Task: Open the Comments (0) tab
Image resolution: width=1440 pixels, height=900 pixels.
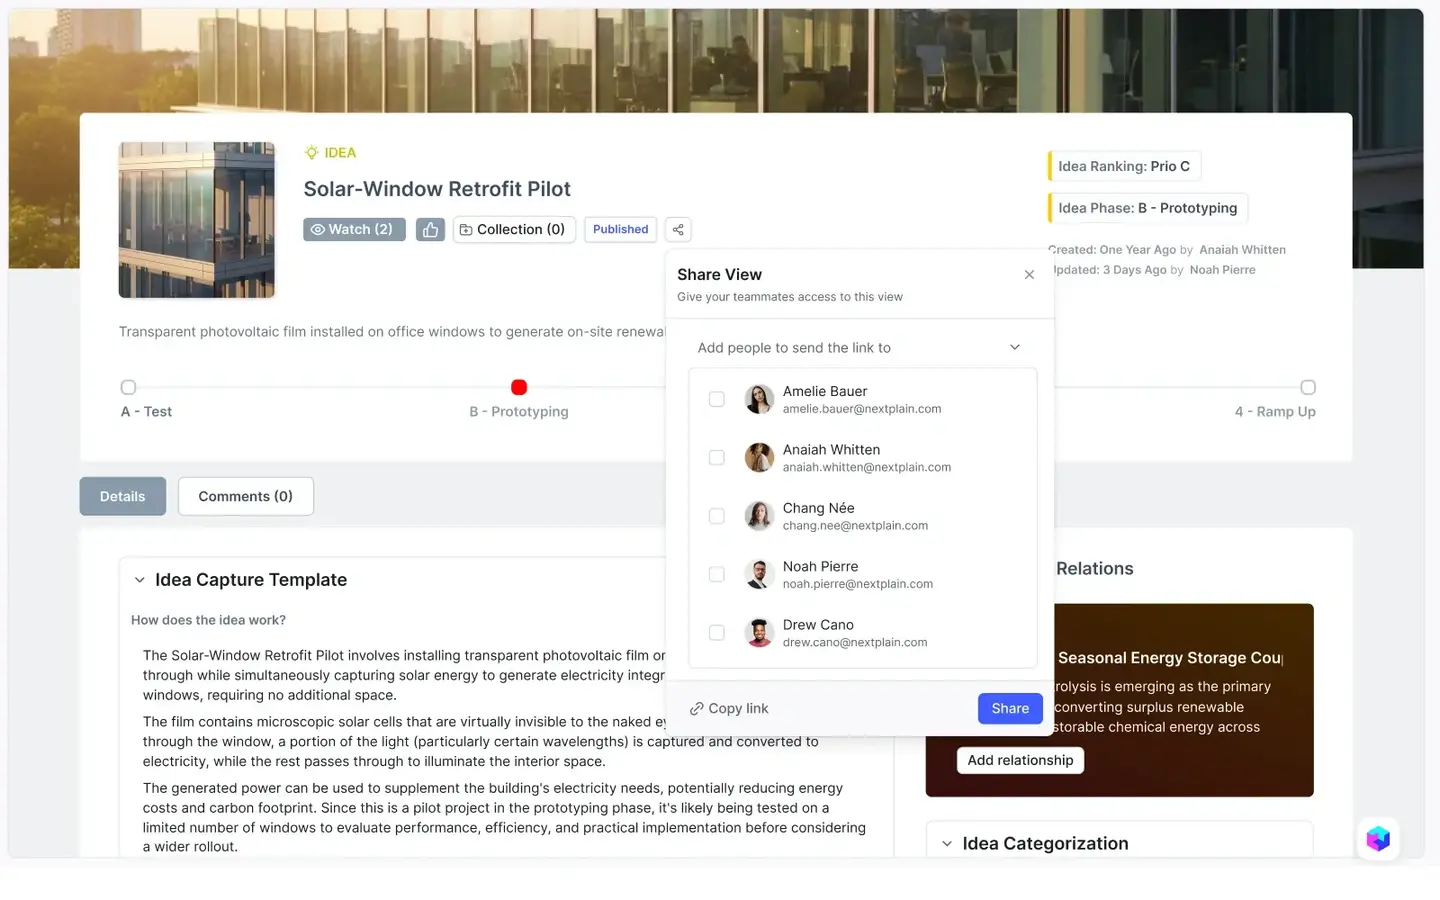Action: pyautogui.click(x=246, y=496)
